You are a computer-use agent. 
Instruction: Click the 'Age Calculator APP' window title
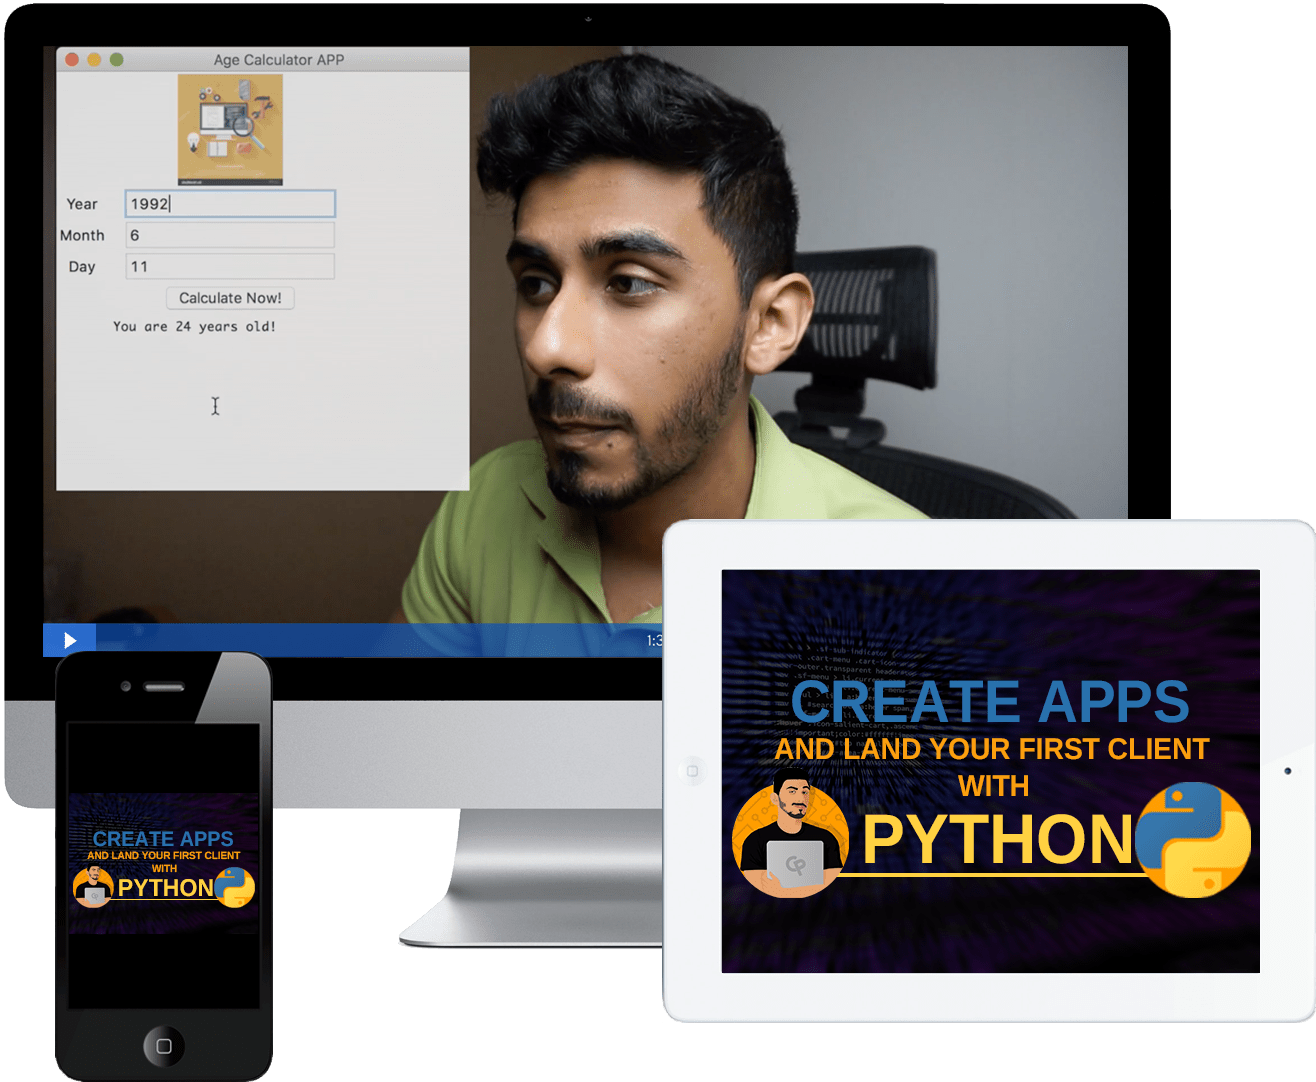click(279, 60)
